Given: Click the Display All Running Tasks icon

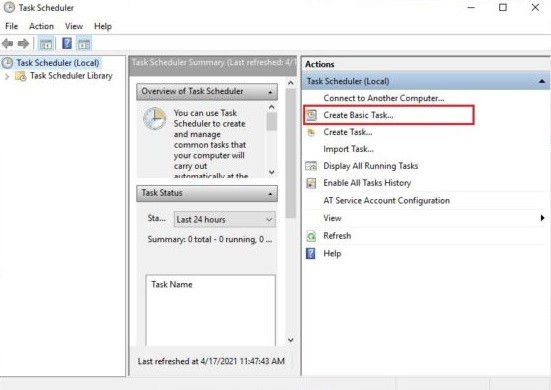Looking at the screenshot, I should coord(311,166).
